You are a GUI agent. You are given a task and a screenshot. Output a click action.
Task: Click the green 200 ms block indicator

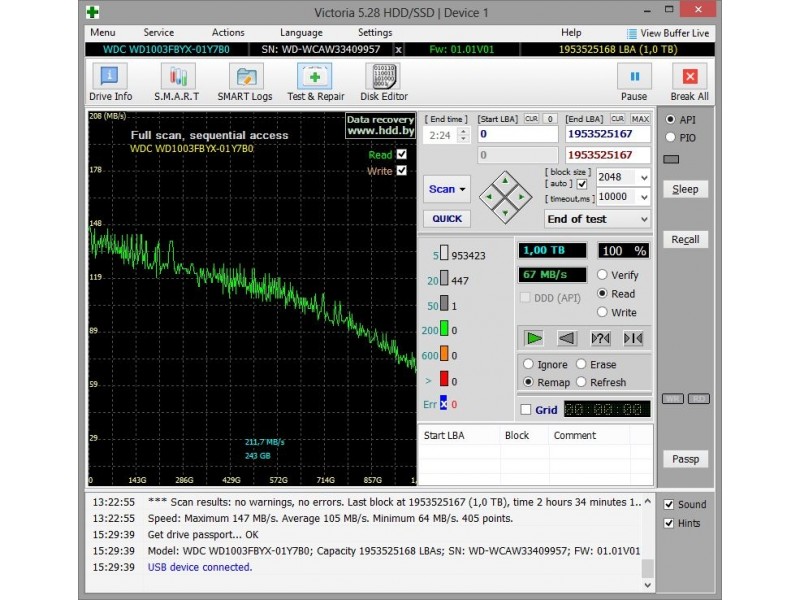pyautogui.click(x=444, y=328)
